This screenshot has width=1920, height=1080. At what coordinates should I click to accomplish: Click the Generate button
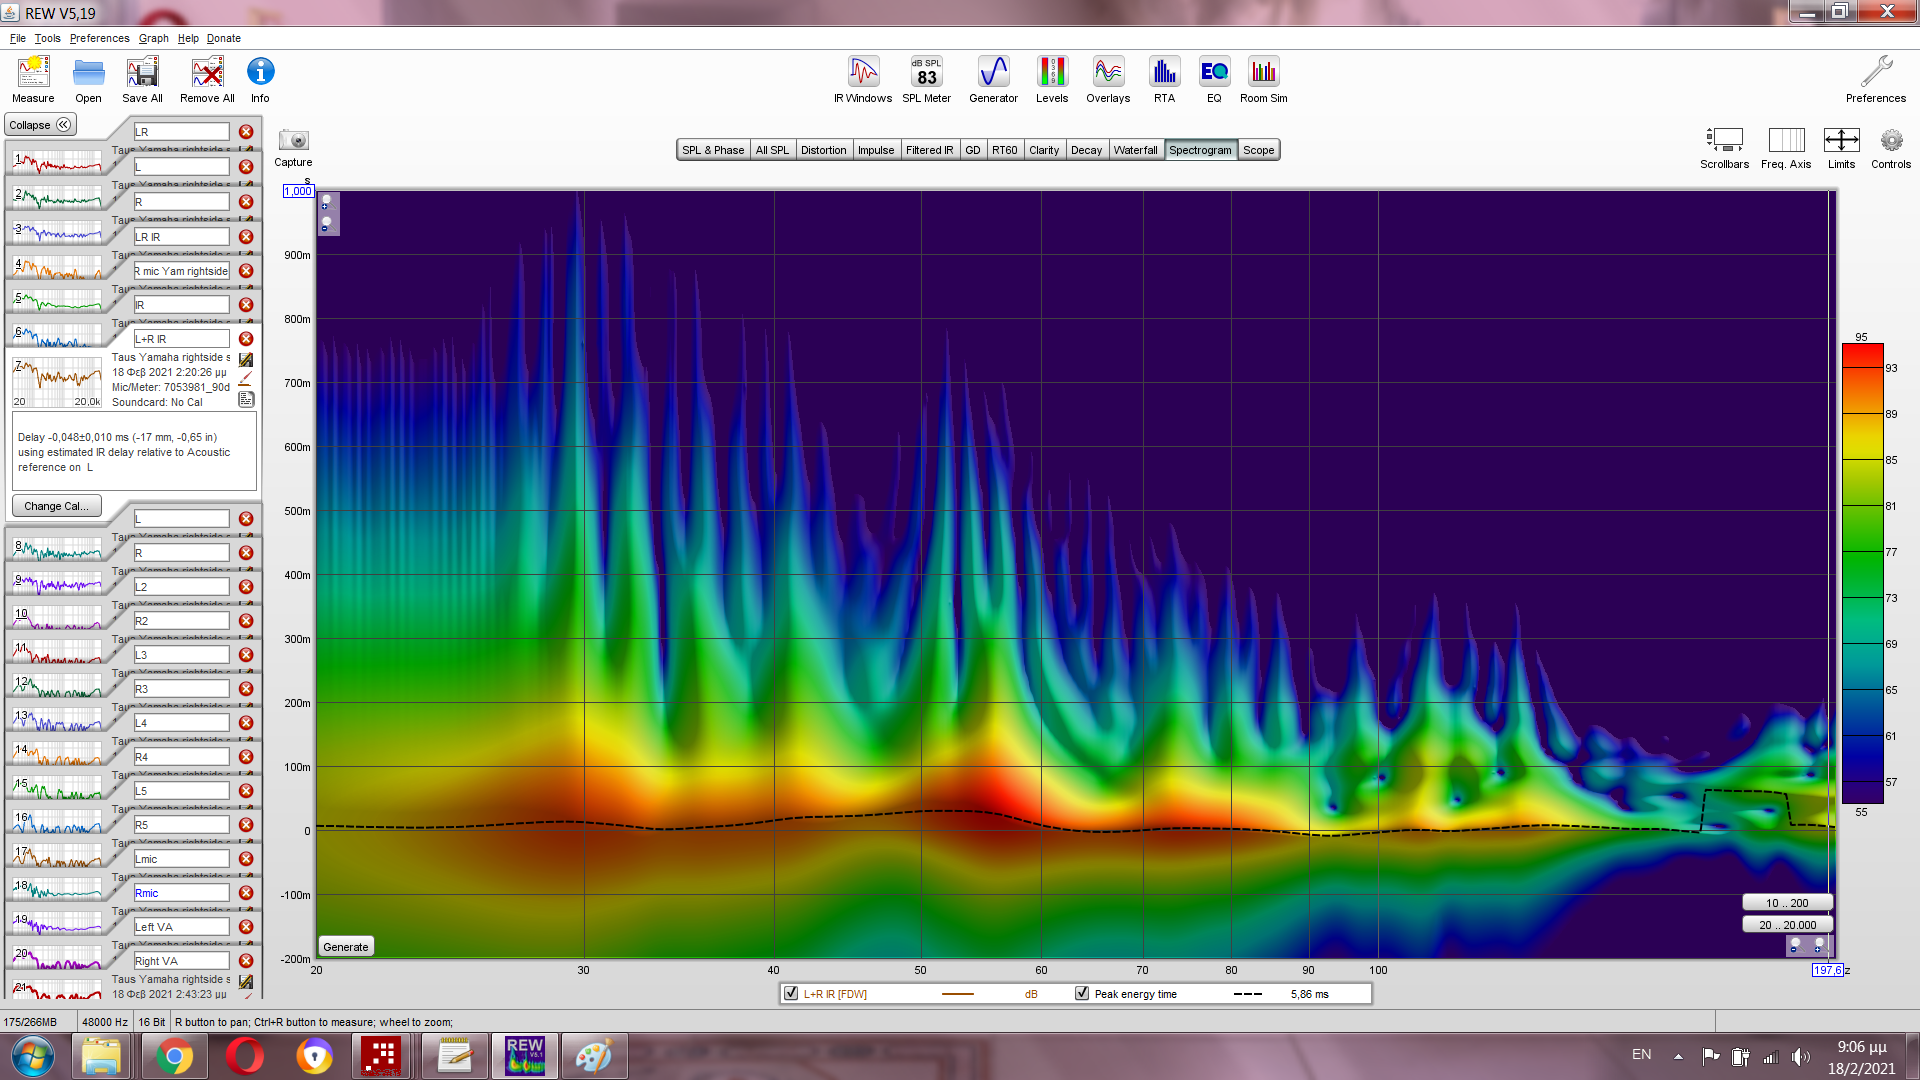(346, 947)
